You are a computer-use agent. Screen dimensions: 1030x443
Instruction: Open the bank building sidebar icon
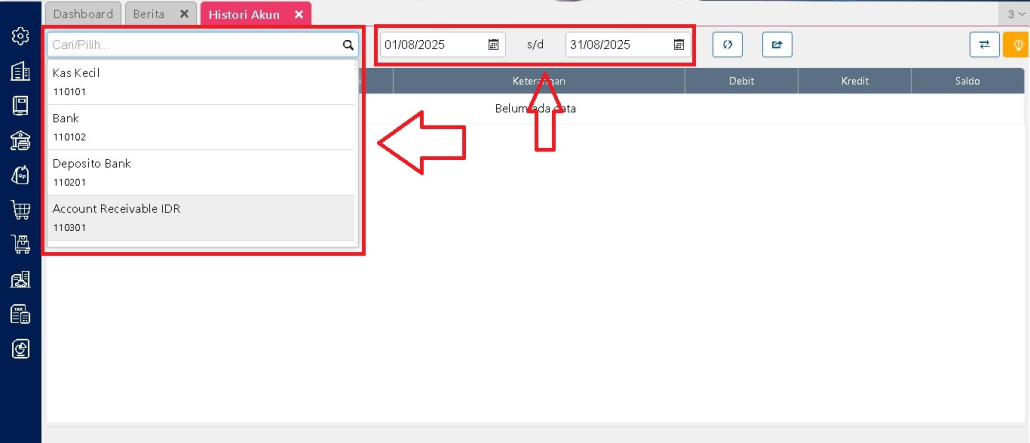click(20, 140)
